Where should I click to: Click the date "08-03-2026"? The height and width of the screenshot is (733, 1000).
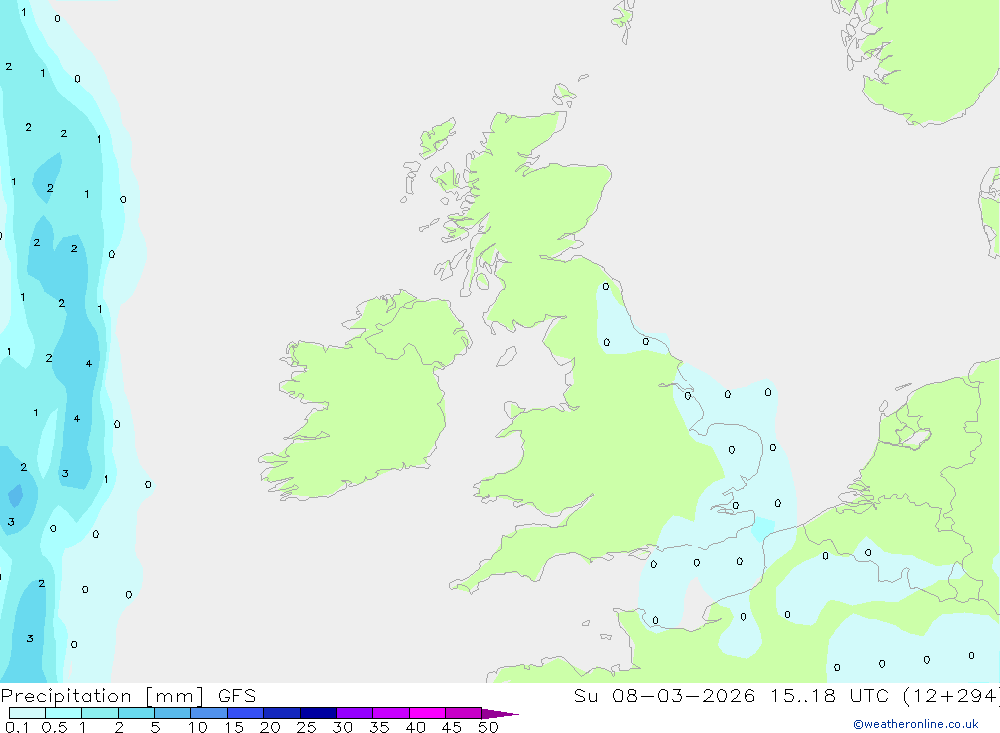coord(684,696)
